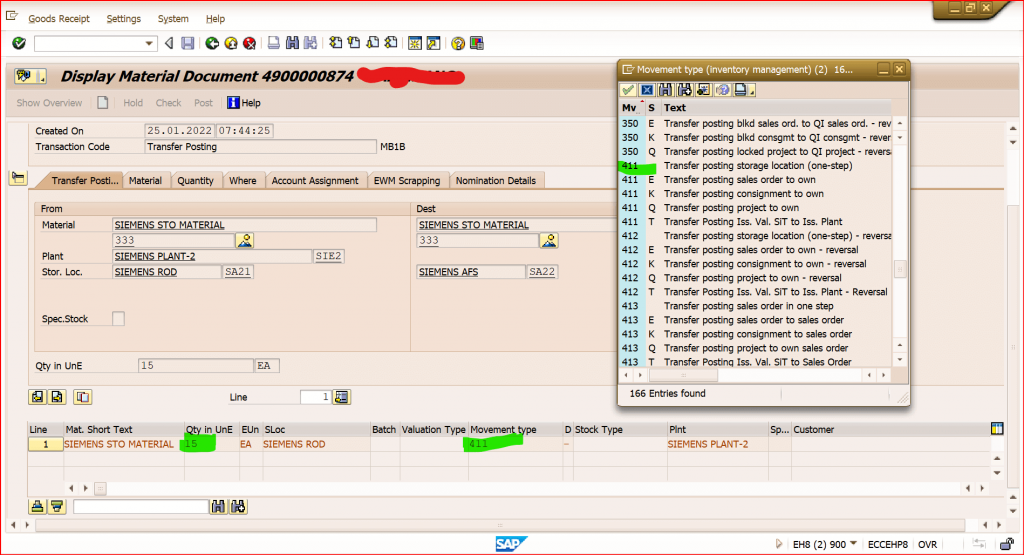Click the Find Next binoculars icon below item table
The height and width of the screenshot is (555, 1024).
pos(238,506)
